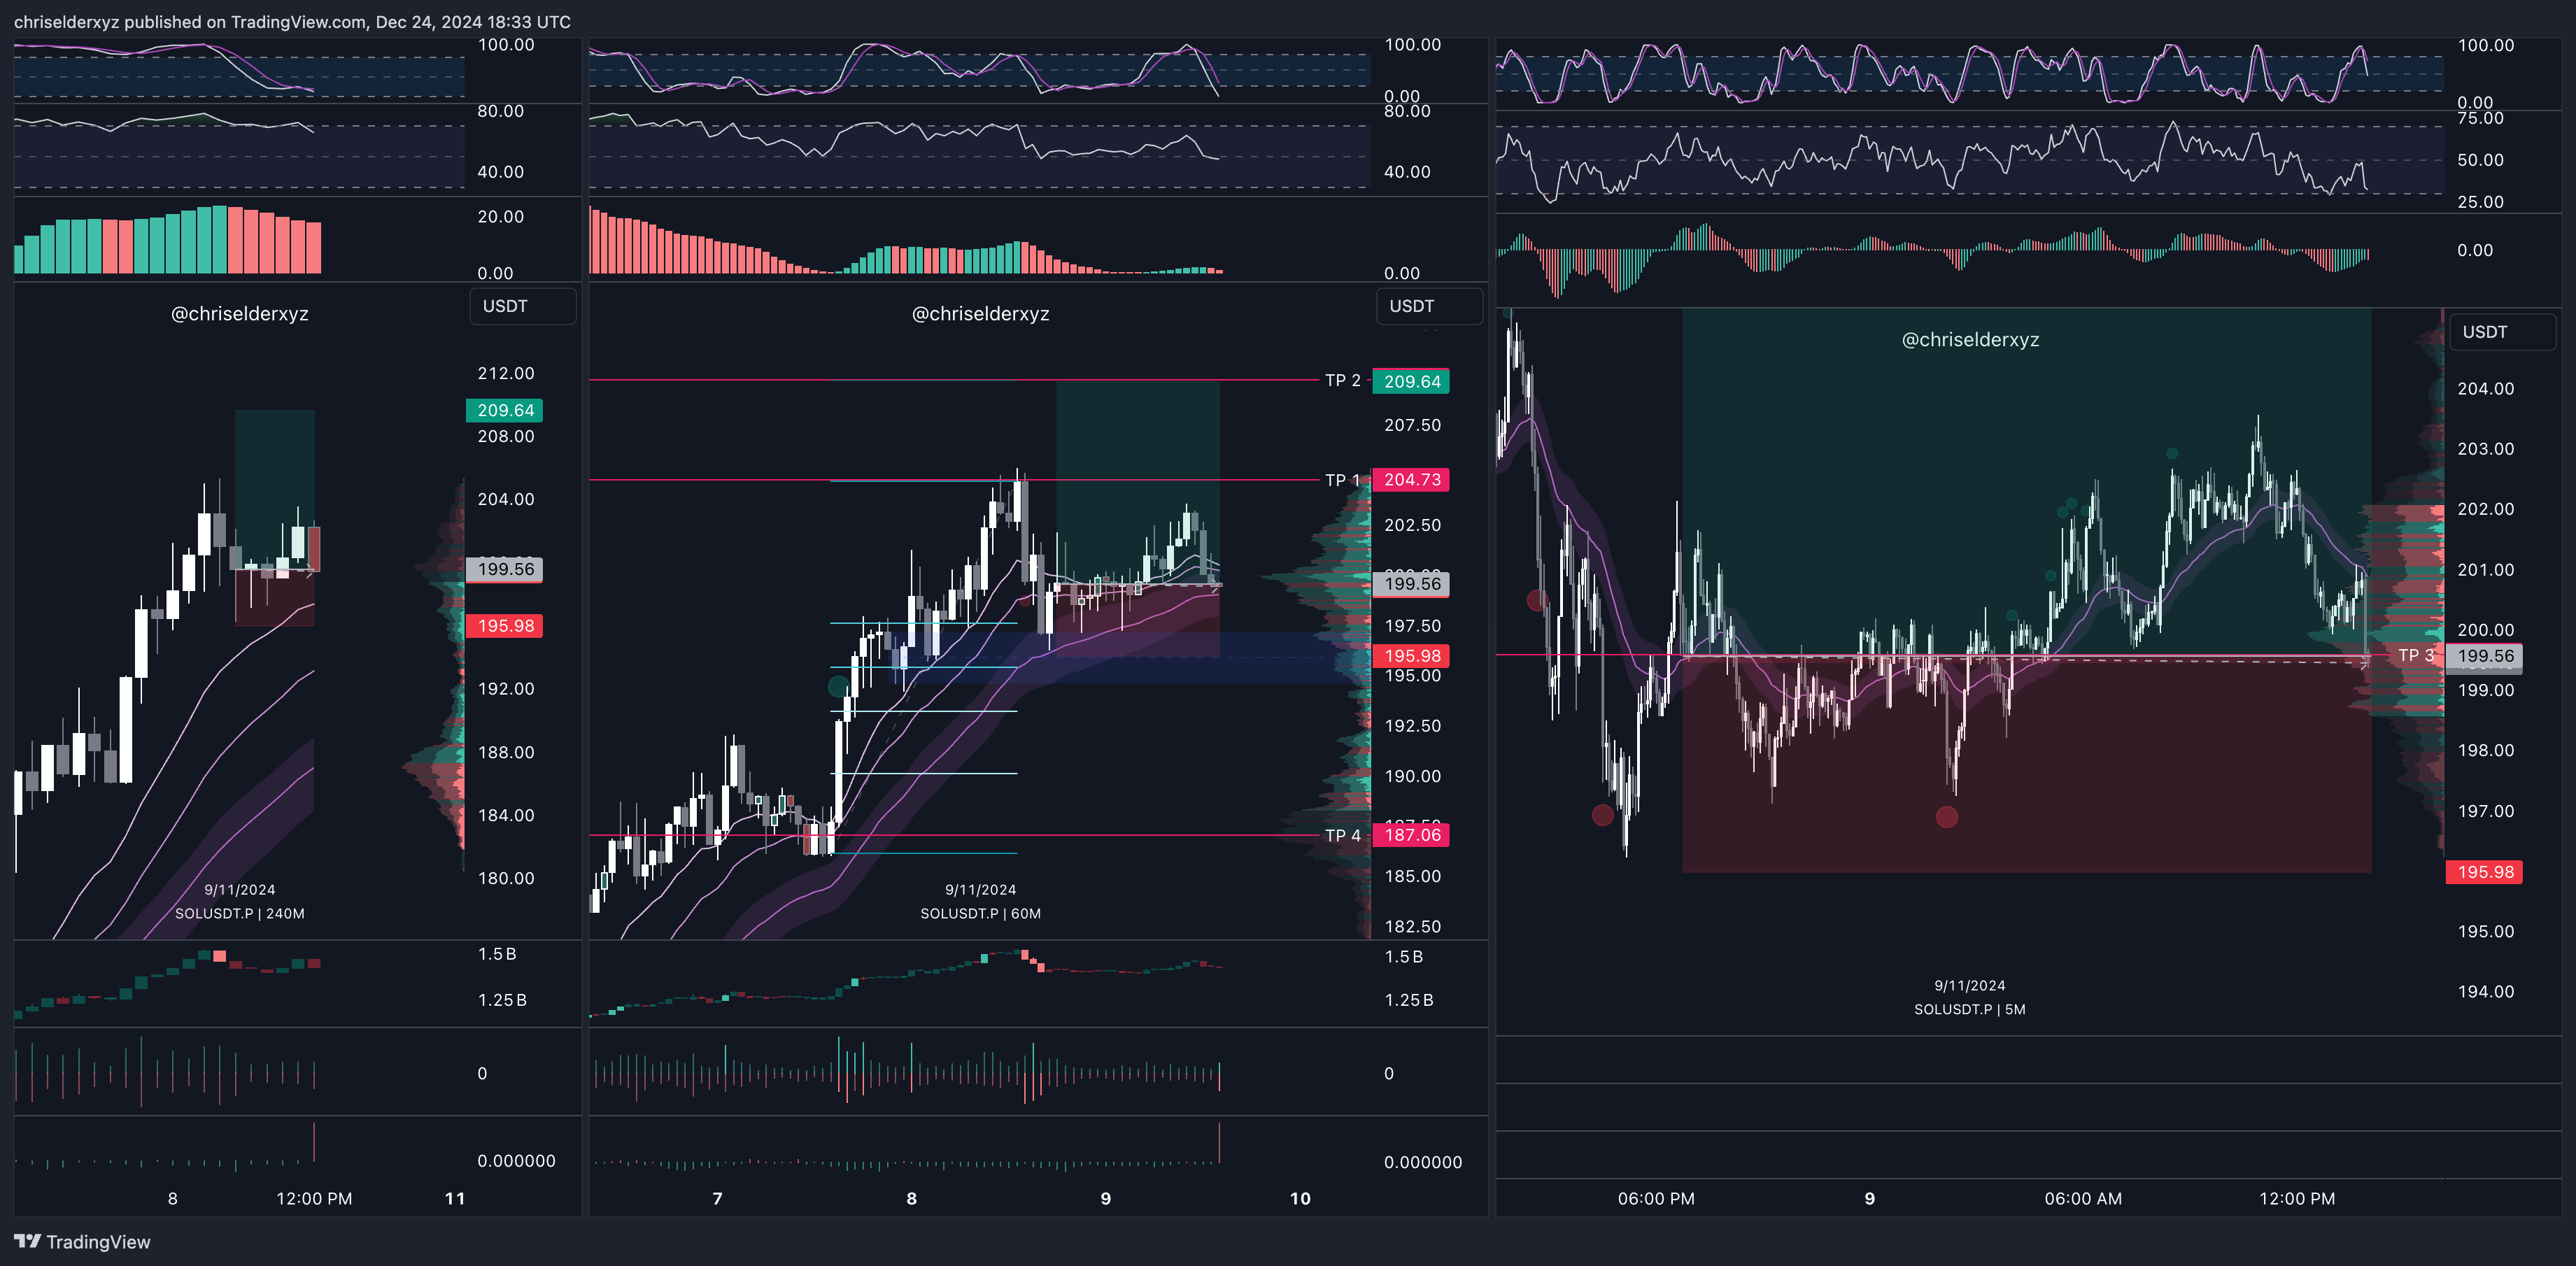Image resolution: width=2576 pixels, height=1266 pixels.
Task: Click the green signal circle on 60M chart
Action: point(838,686)
